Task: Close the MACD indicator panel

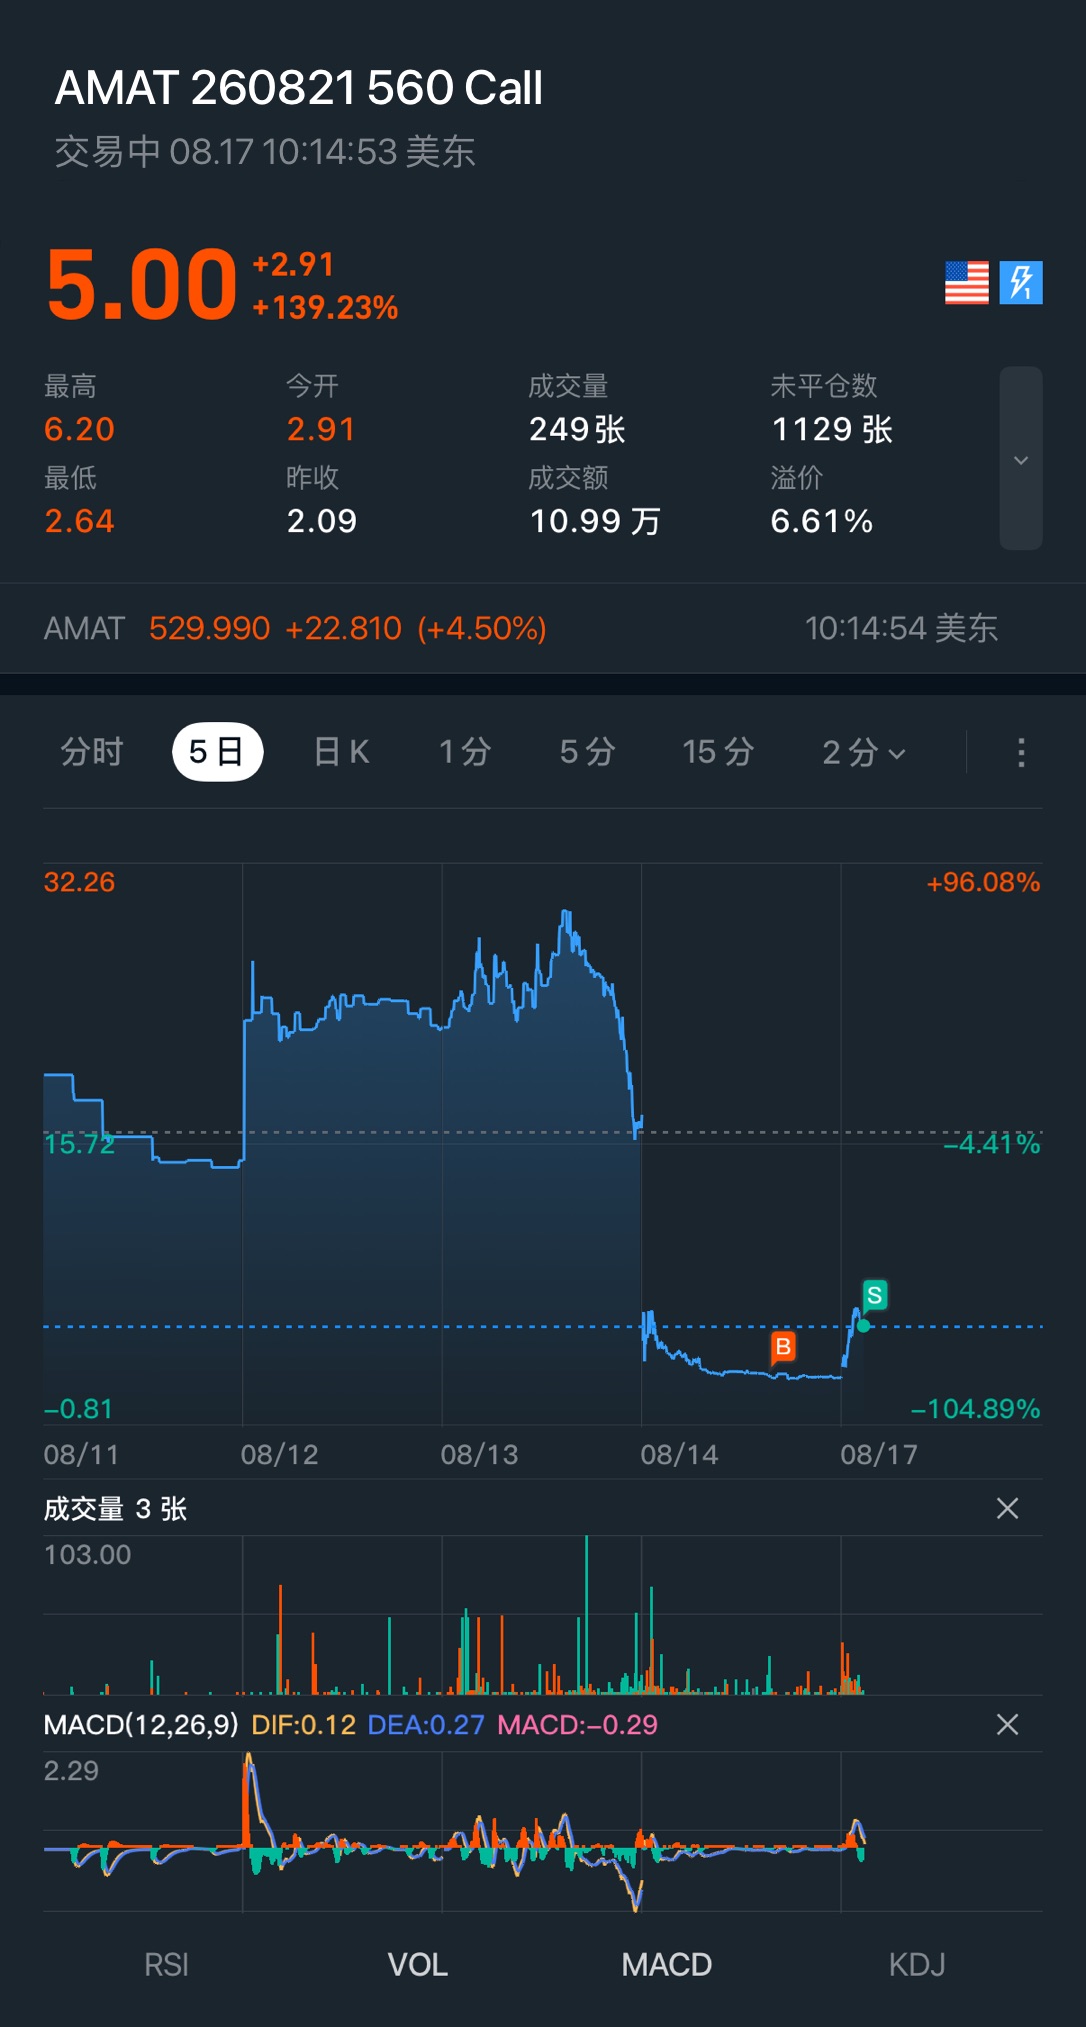Action: click(x=1008, y=1724)
